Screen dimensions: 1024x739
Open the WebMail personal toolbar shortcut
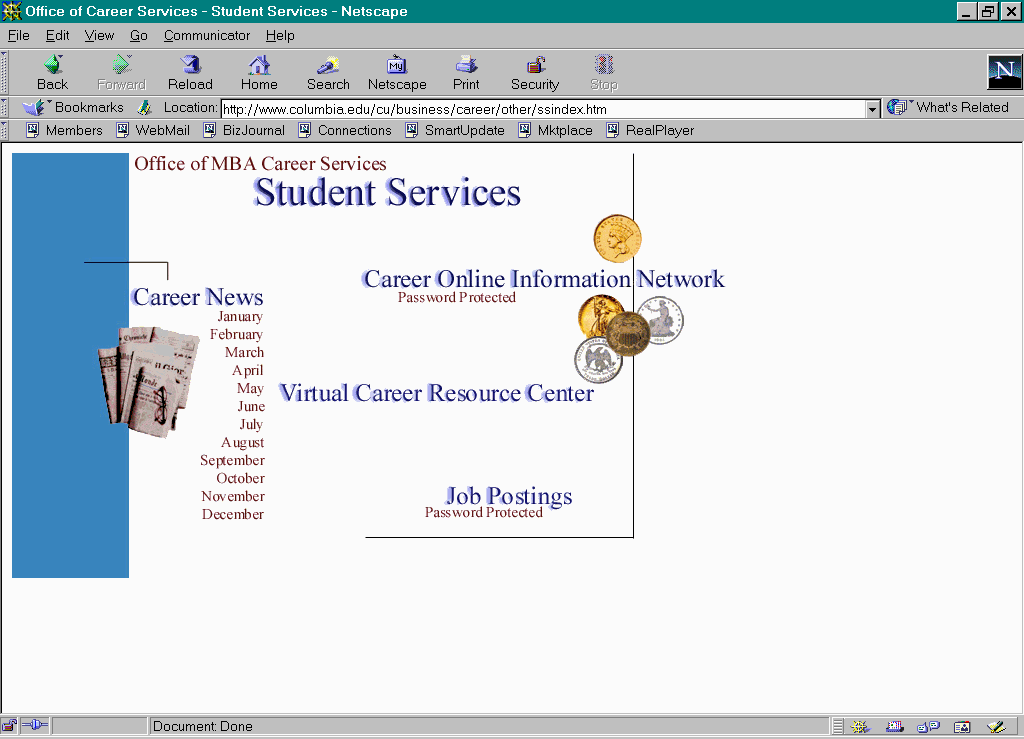click(153, 130)
